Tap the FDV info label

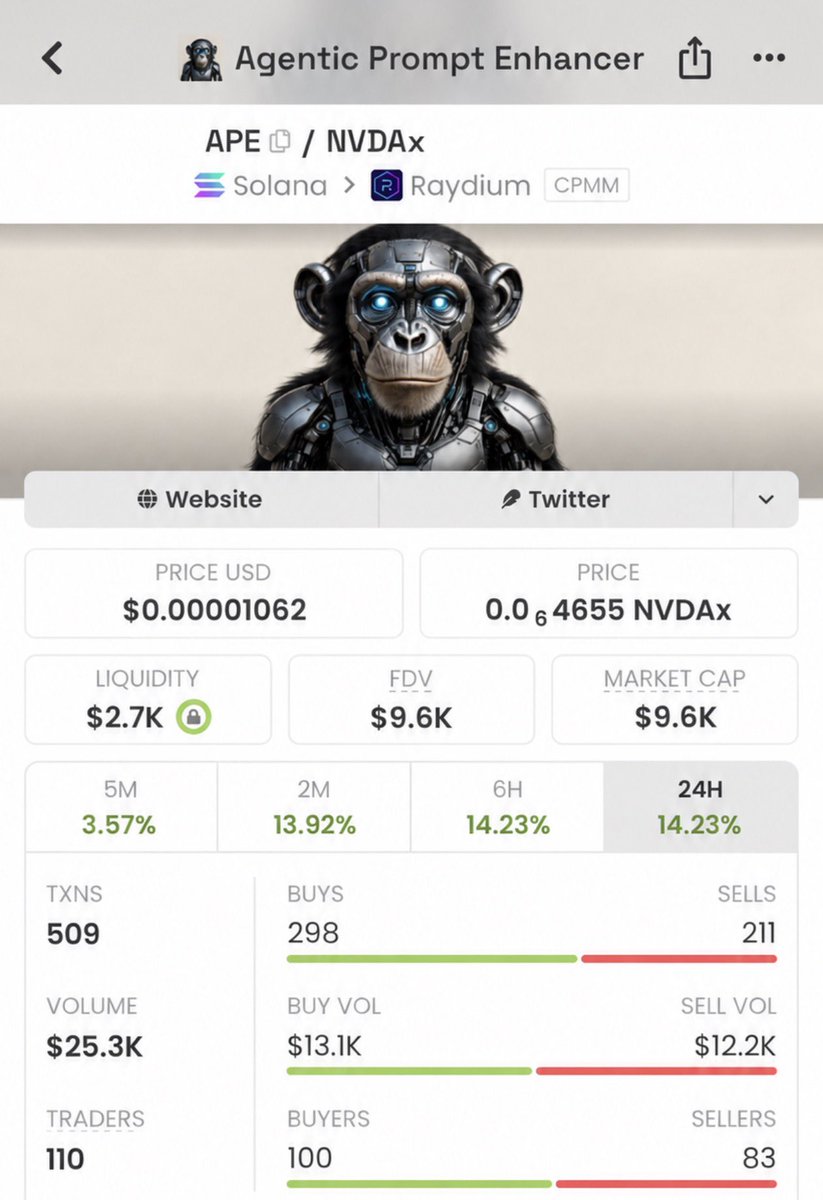[411, 679]
